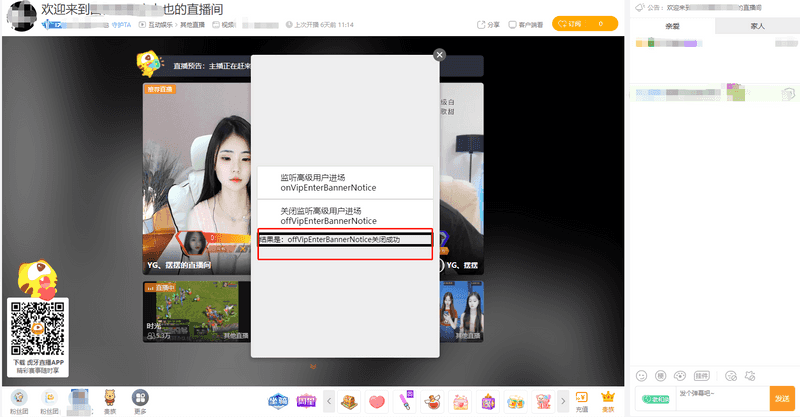800x417 pixels.
Task: Click the 视频 link under the title
Action: tap(223, 25)
